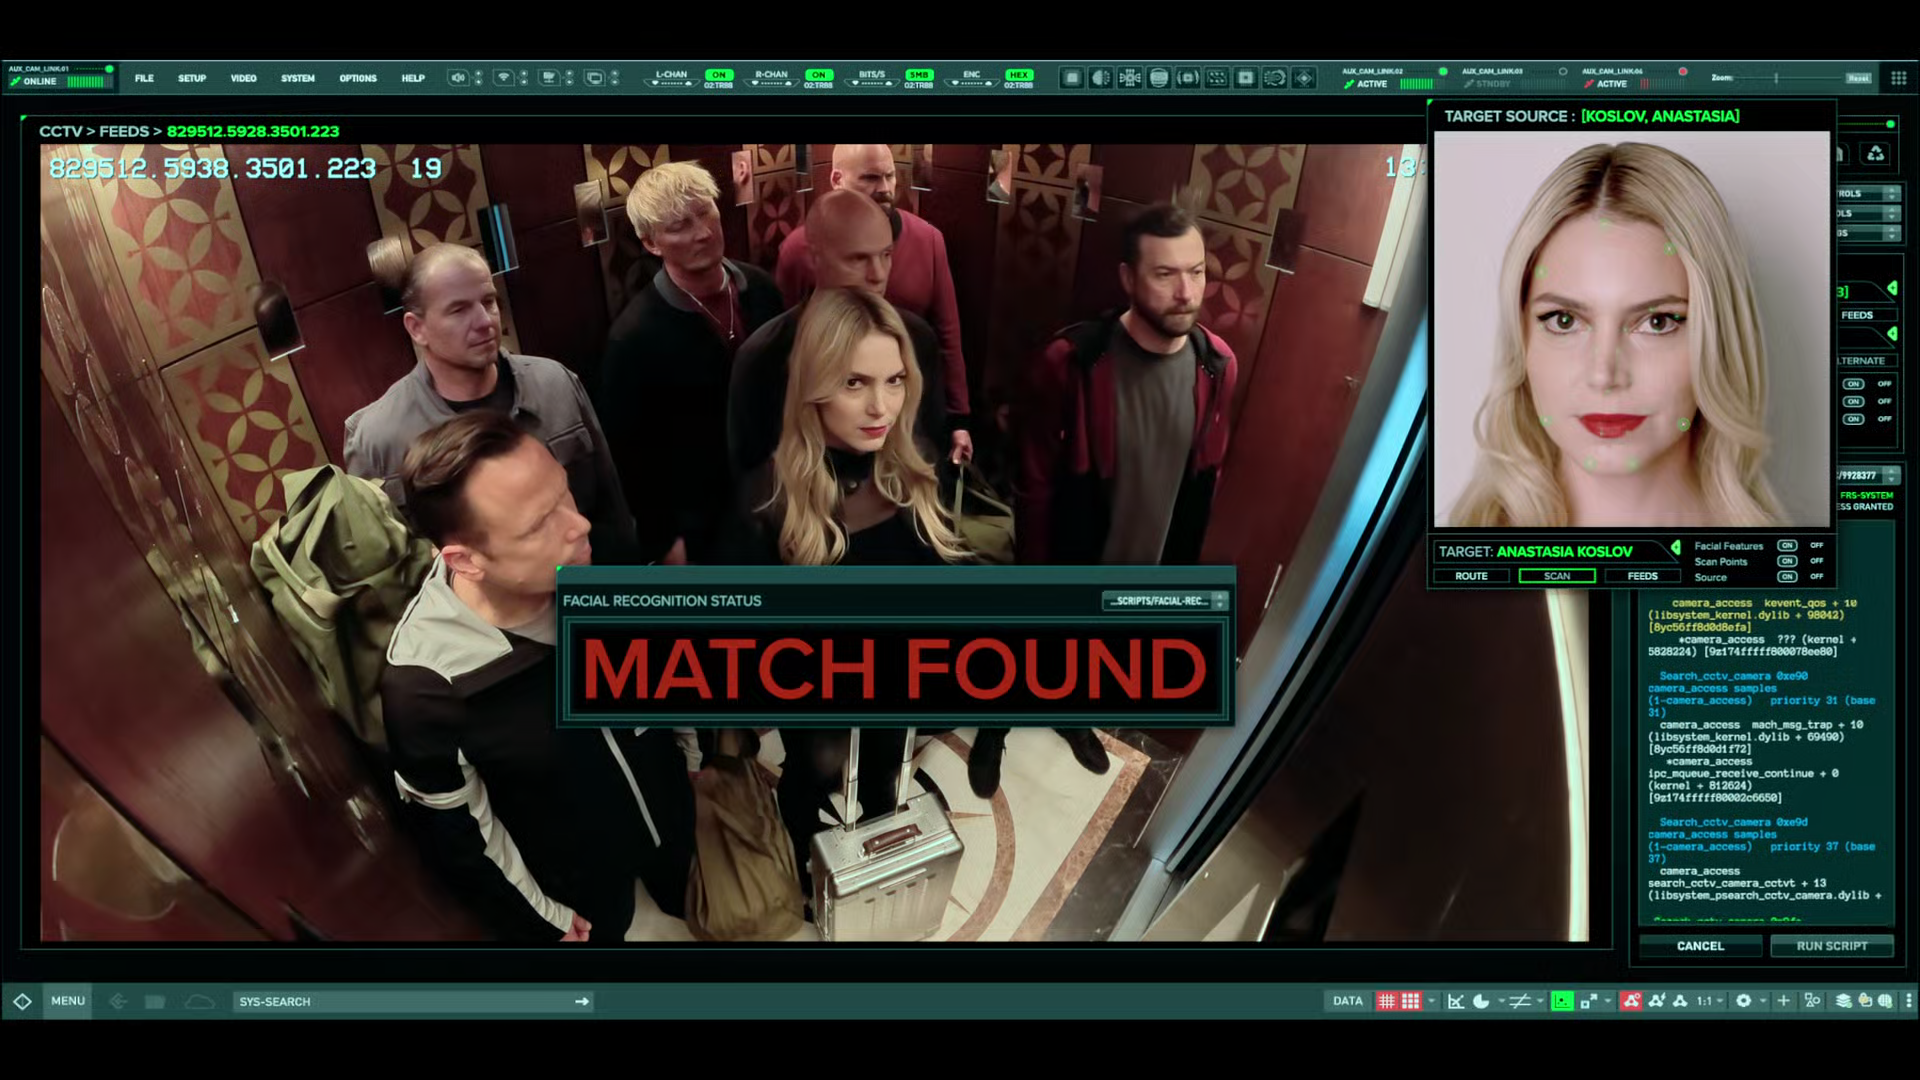Toggle Facial Features ON switch
Image resolution: width=1920 pixels, height=1080 pixels.
tap(1787, 546)
